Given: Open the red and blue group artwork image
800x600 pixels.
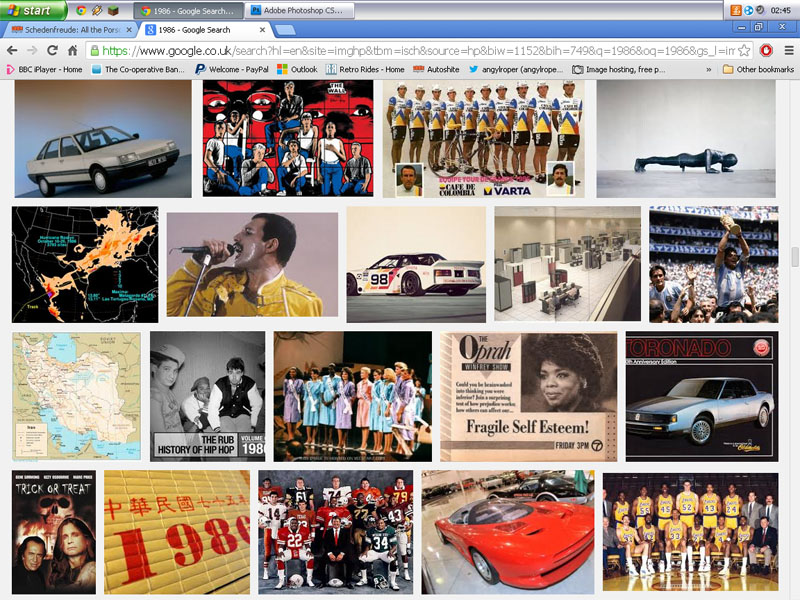Looking at the screenshot, I should click(x=288, y=139).
